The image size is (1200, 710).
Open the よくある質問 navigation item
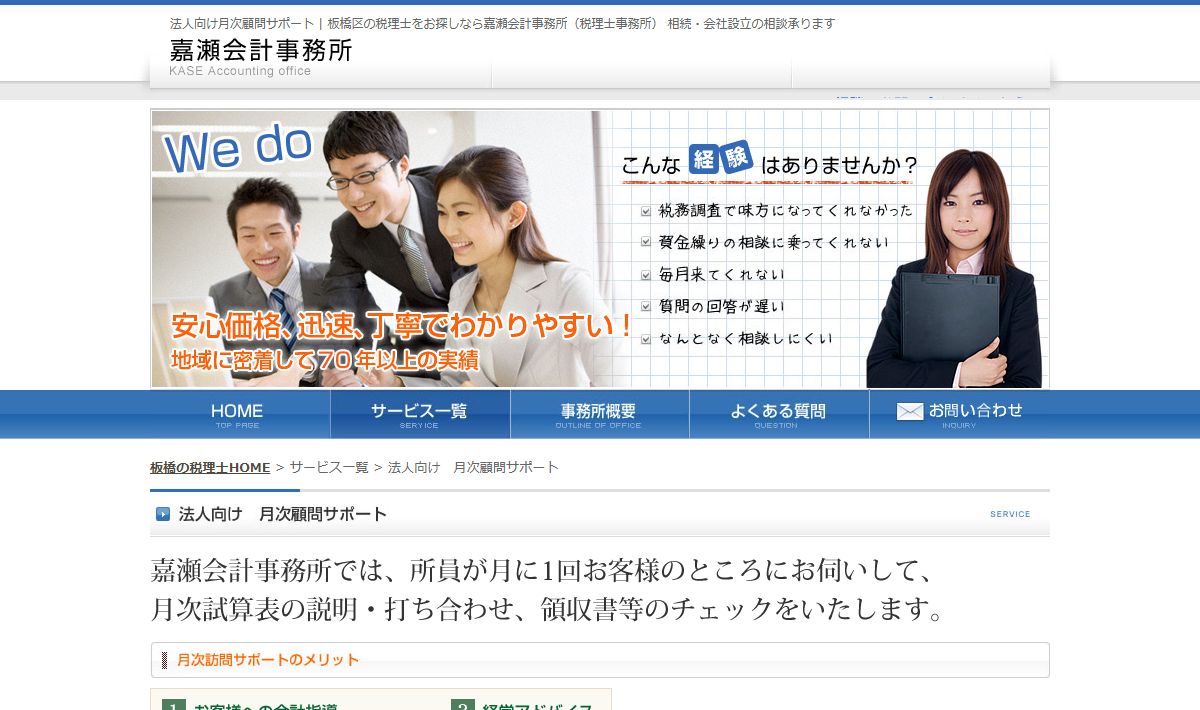click(x=778, y=414)
